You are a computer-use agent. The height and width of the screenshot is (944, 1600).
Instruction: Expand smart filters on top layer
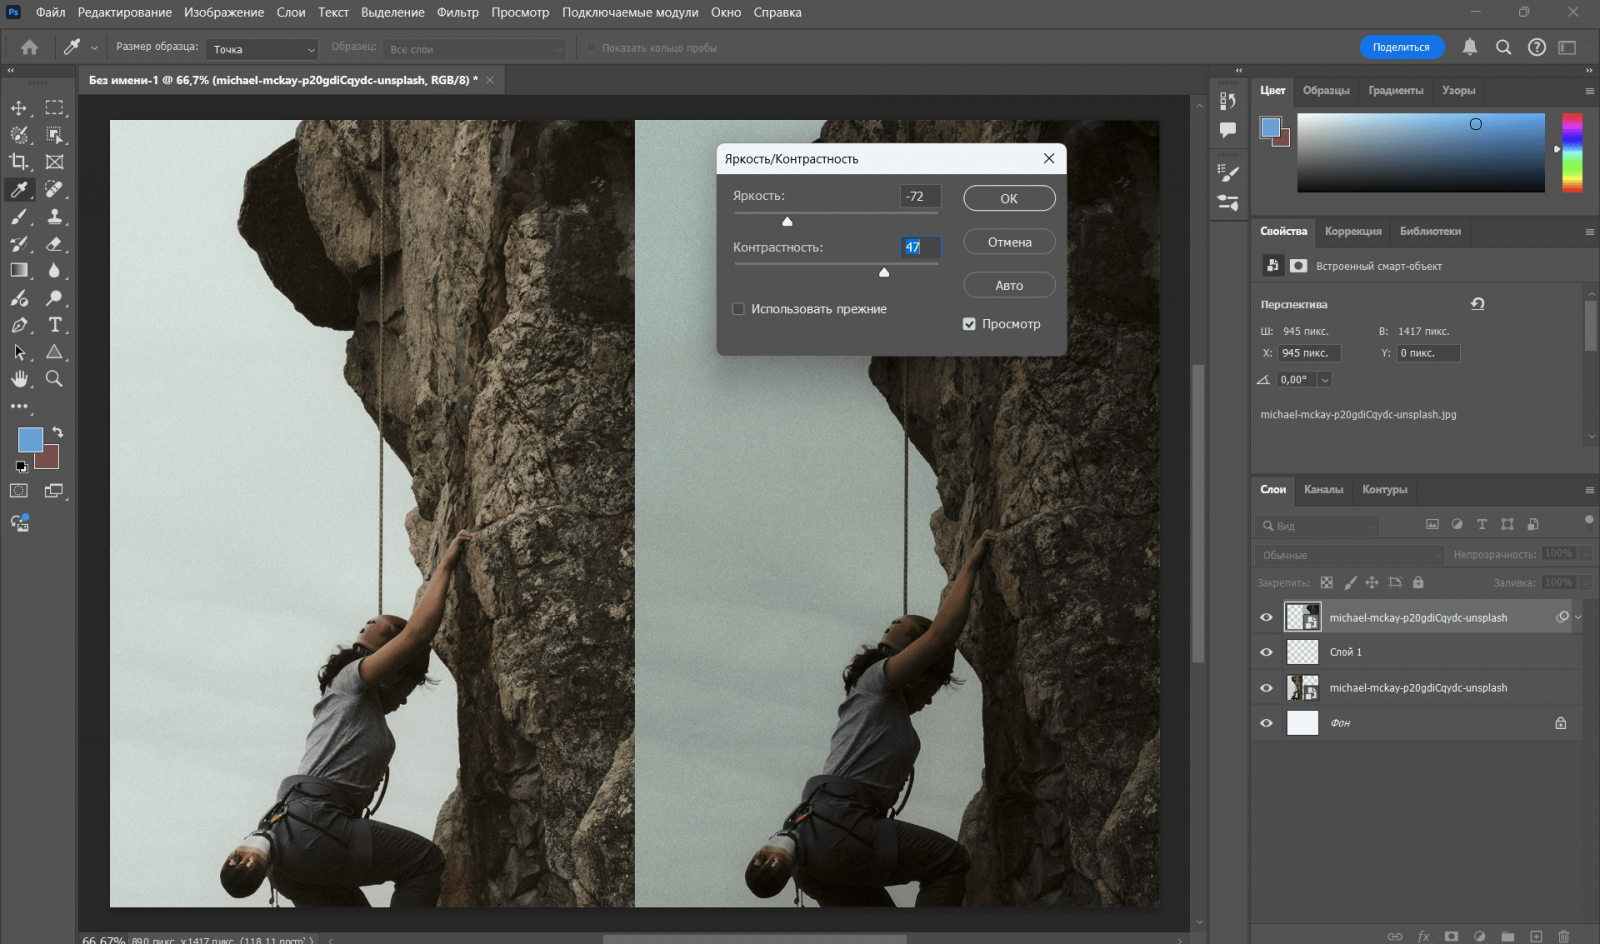tap(1578, 618)
